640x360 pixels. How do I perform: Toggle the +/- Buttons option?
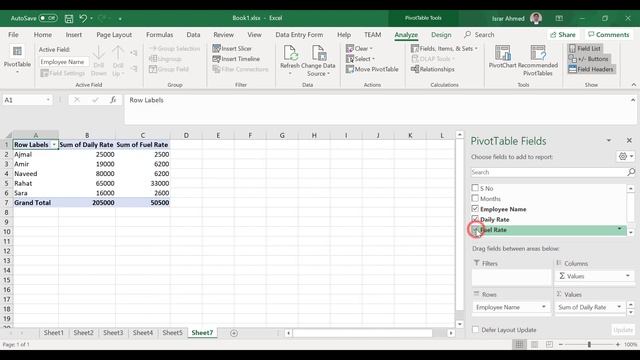[588, 59]
